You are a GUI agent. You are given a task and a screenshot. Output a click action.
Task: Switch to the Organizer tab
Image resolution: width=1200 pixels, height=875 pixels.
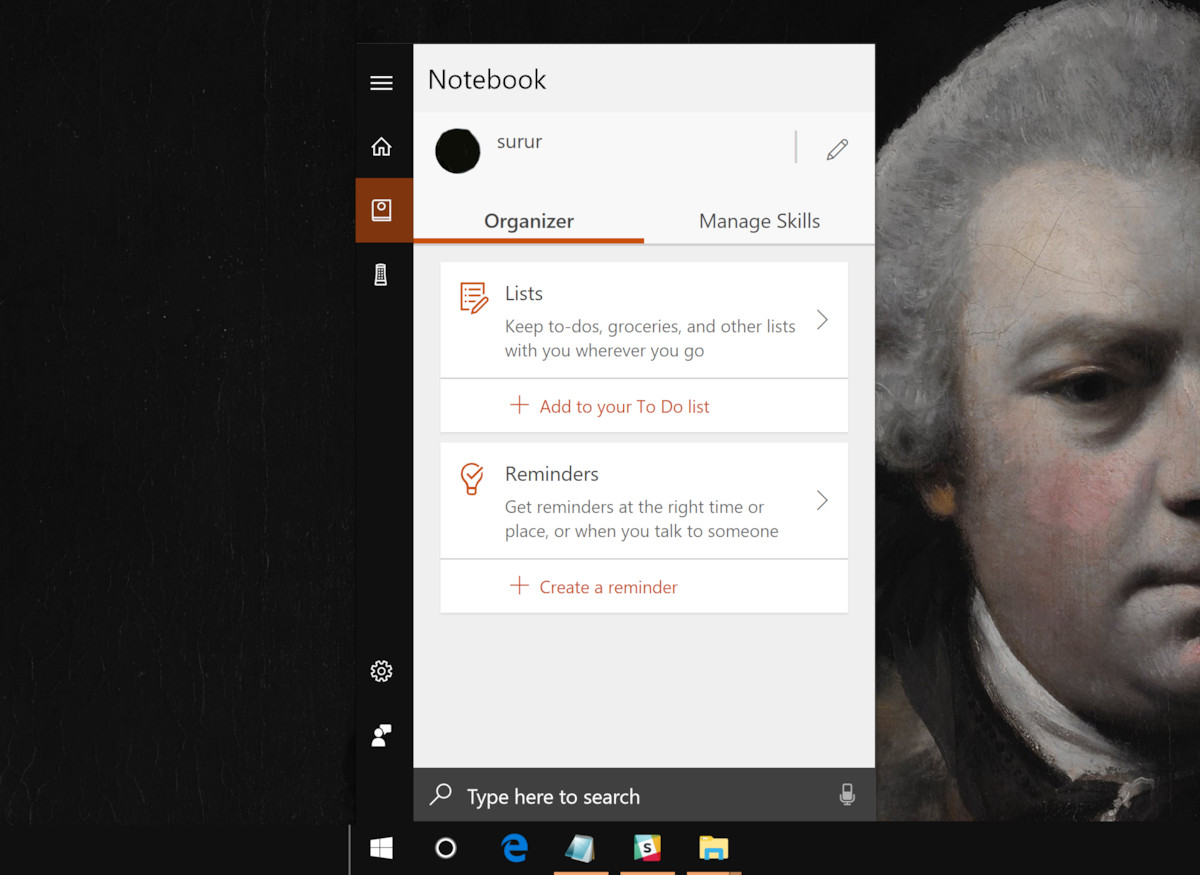pyautogui.click(x=529, y=221)
